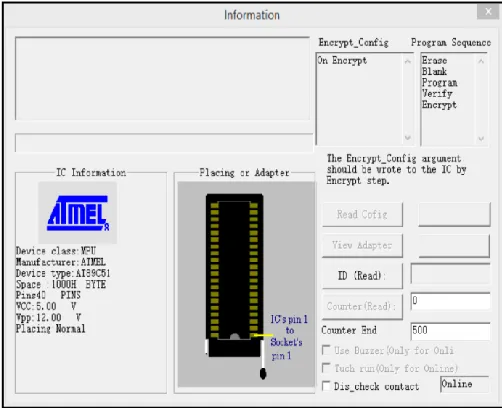Click the ID (Read) button
This screenshot has width=502, height=408.
pyautogui.click(x=362, y=276)
